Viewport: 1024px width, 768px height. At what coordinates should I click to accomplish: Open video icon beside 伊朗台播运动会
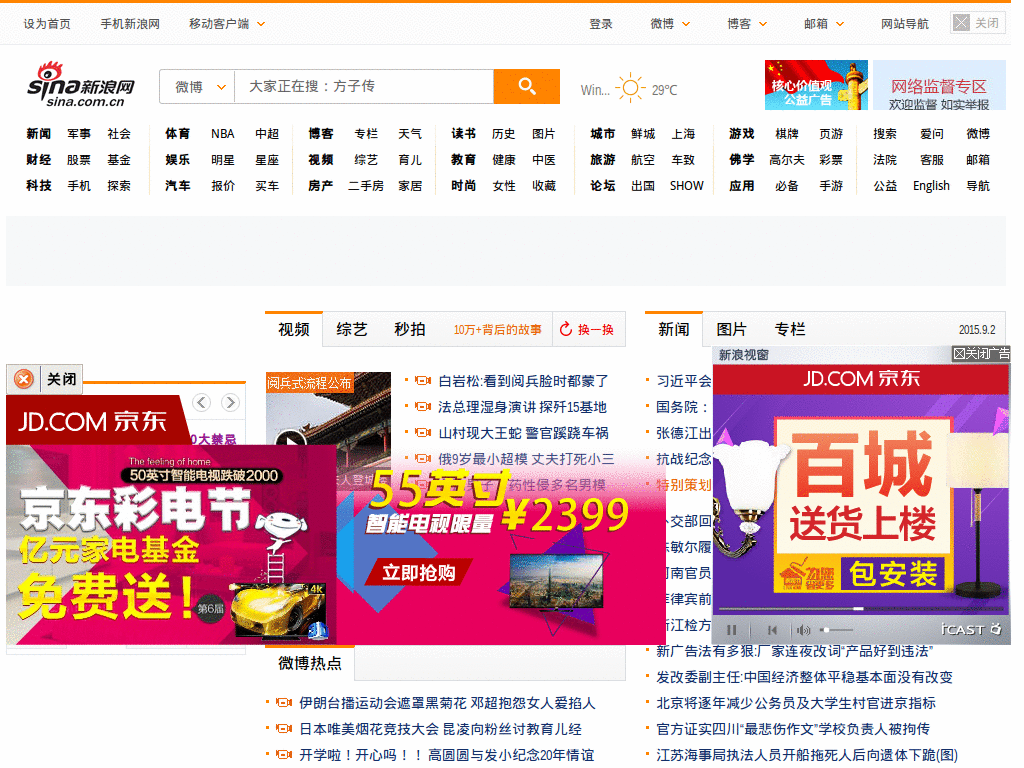pyautogui.click(x=284, y=703)
